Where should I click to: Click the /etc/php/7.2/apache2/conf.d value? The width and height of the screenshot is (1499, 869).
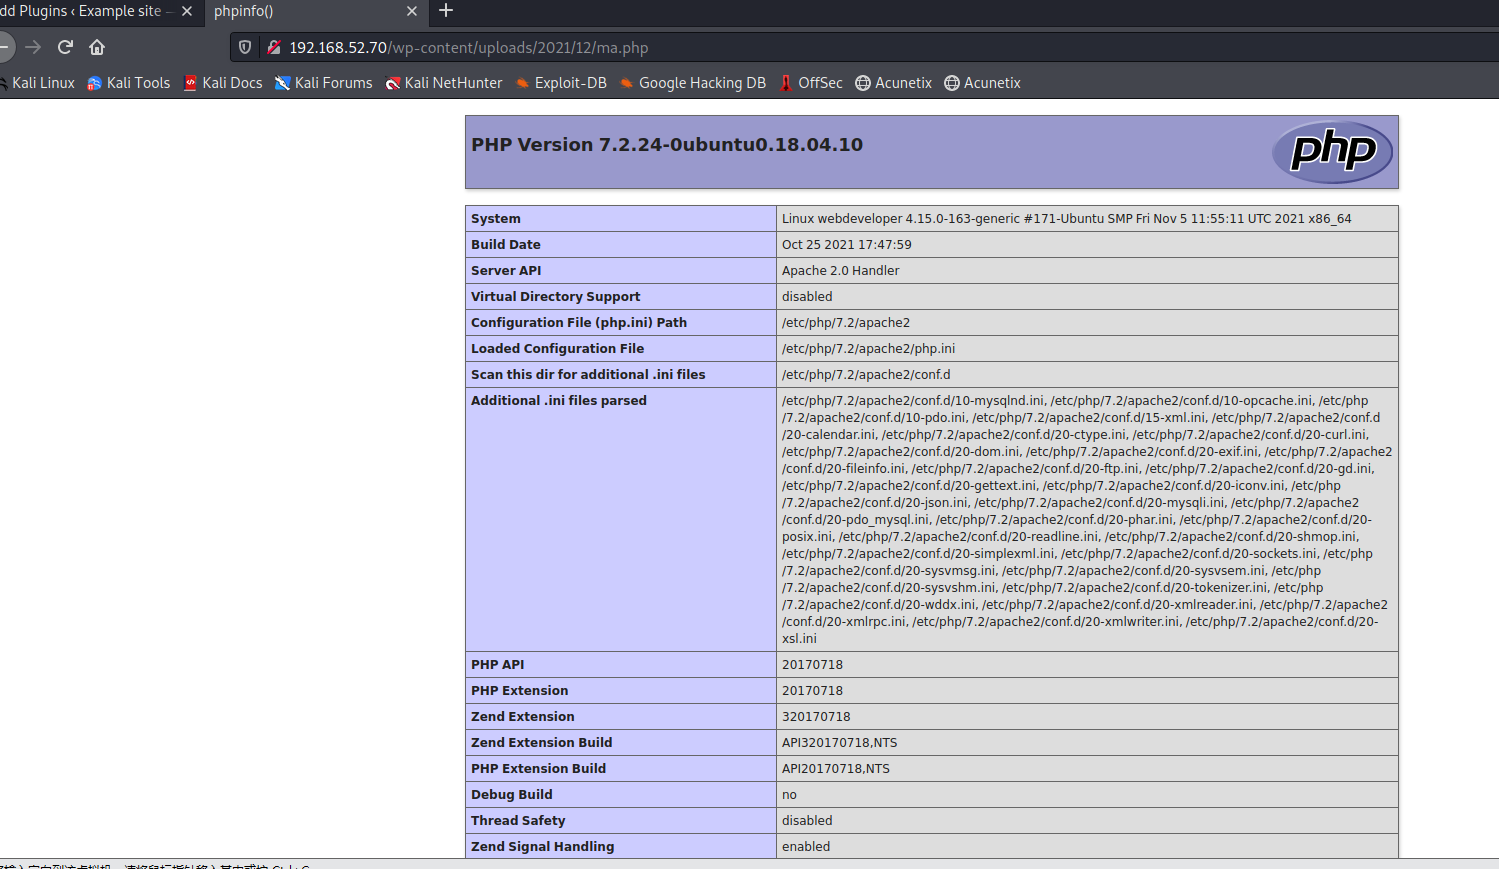coord(866,375)
